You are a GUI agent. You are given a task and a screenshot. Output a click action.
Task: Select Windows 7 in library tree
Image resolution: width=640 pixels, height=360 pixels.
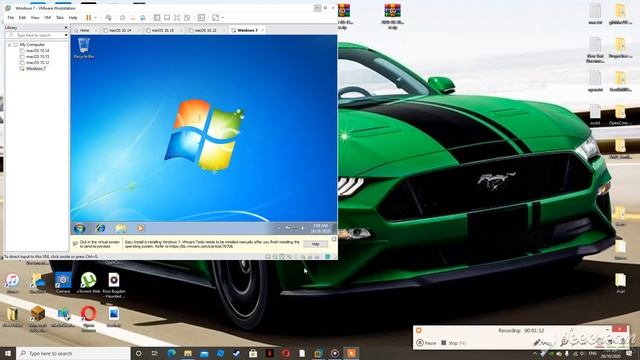[x=36, y=69]
